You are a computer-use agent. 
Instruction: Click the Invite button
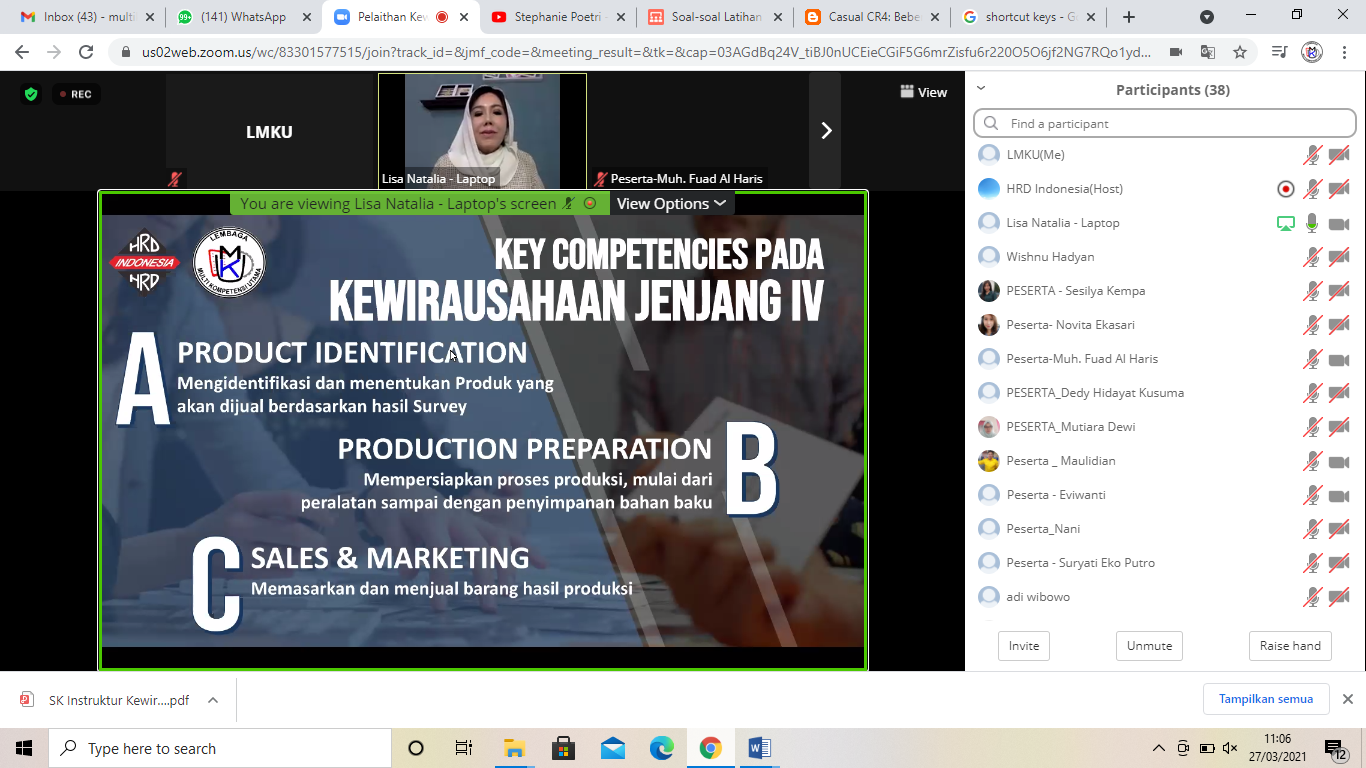1024,646
